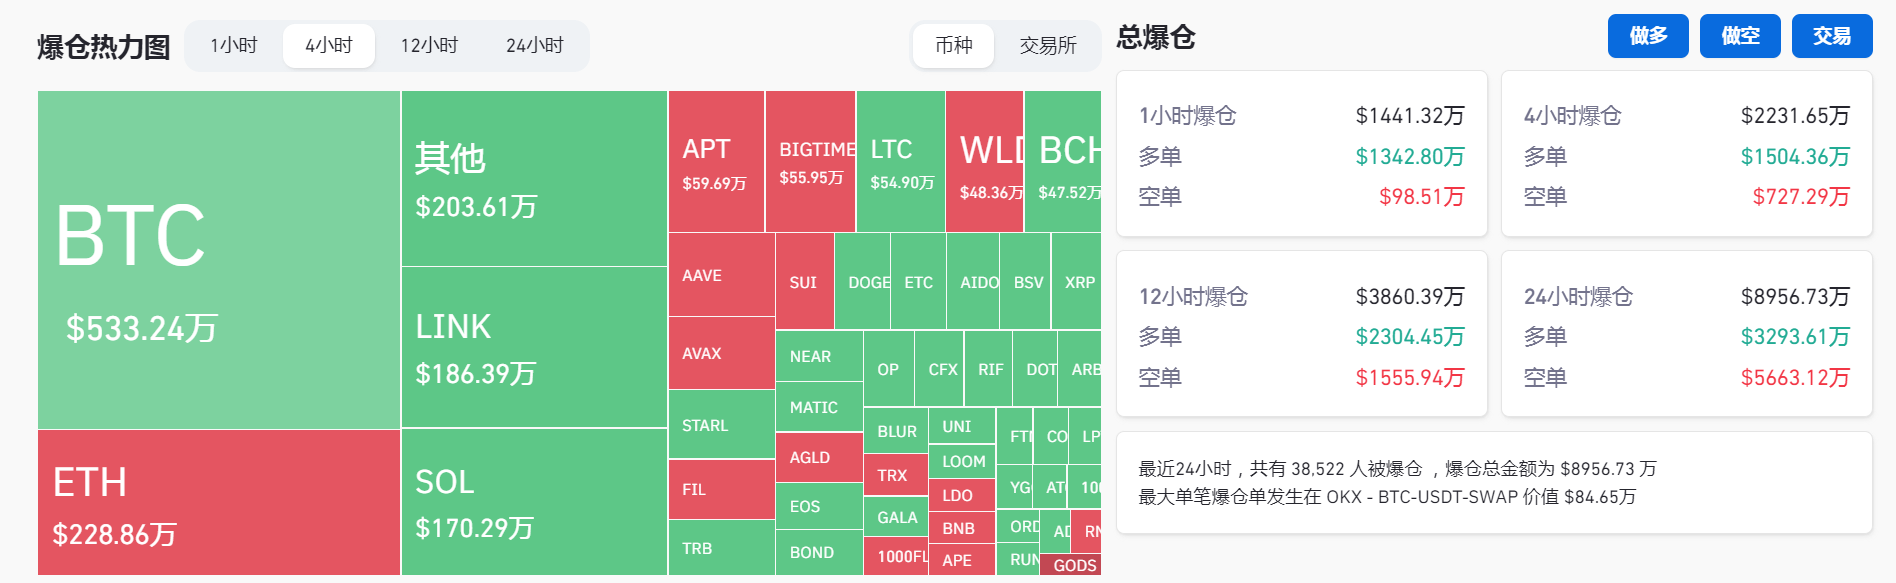The height and width of the screenshot is (583, 1896).
Task: Select the DOGE tile
Action: tap(866, 283)
